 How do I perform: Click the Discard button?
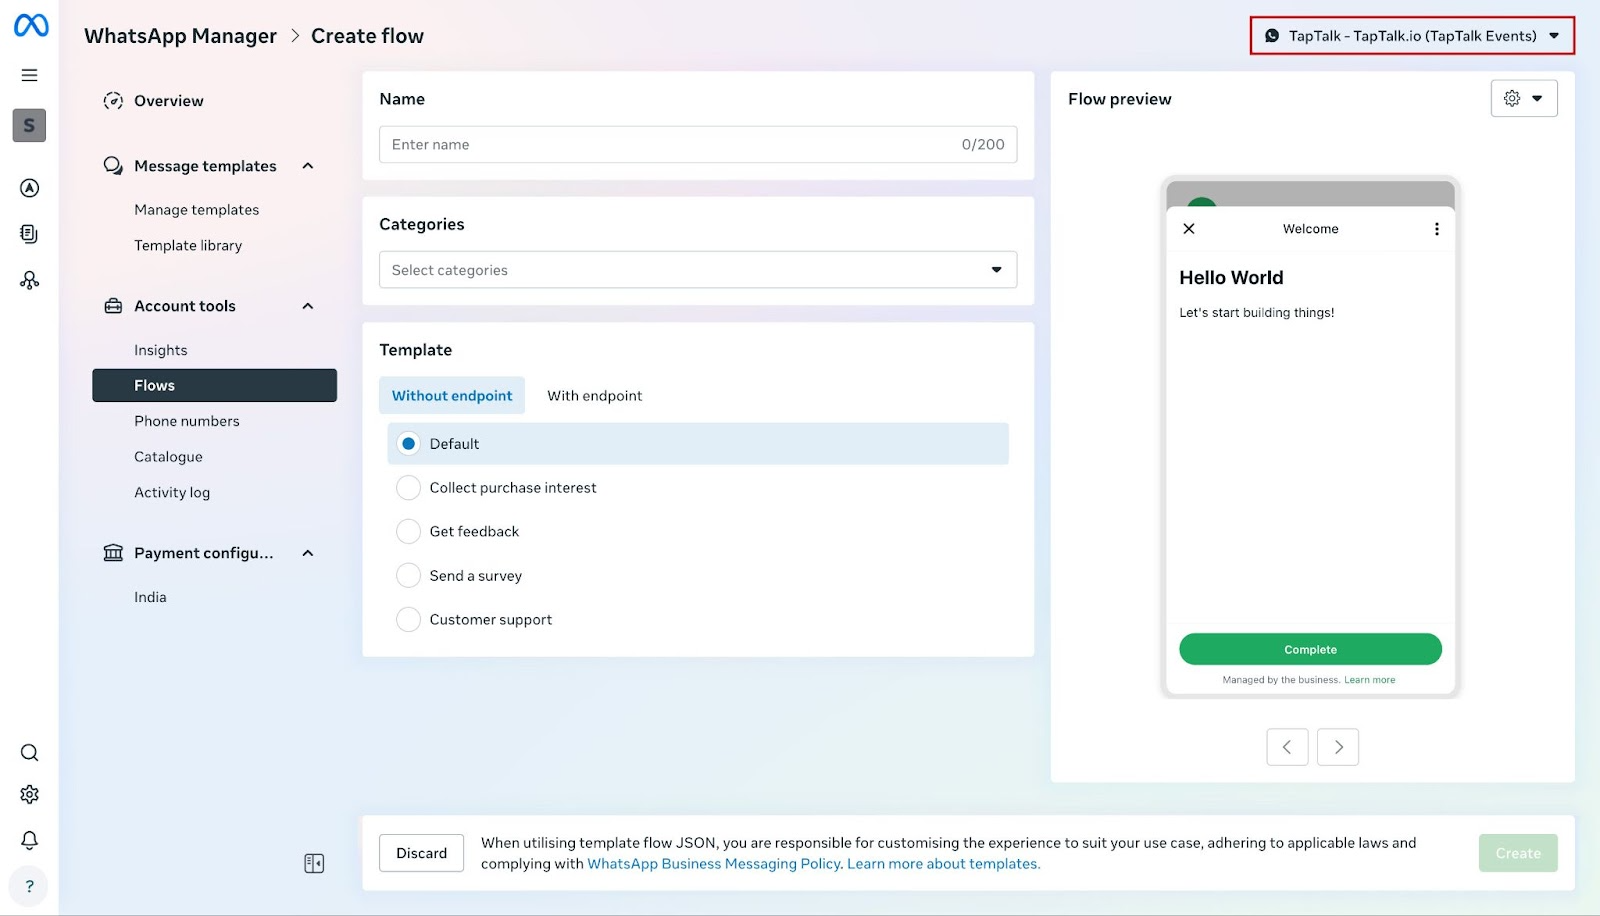click(421, 853)
